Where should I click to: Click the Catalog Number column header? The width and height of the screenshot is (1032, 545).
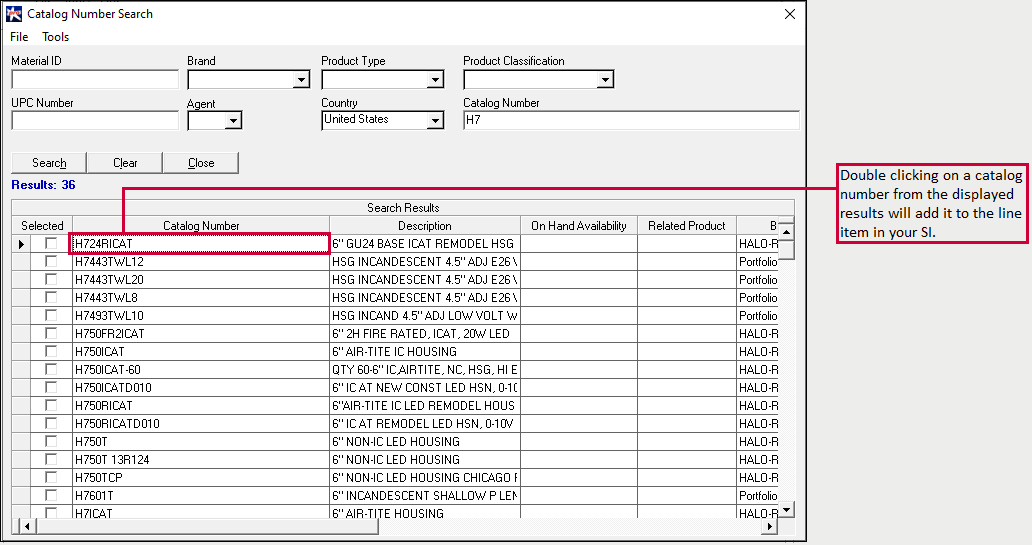point(201,226)
